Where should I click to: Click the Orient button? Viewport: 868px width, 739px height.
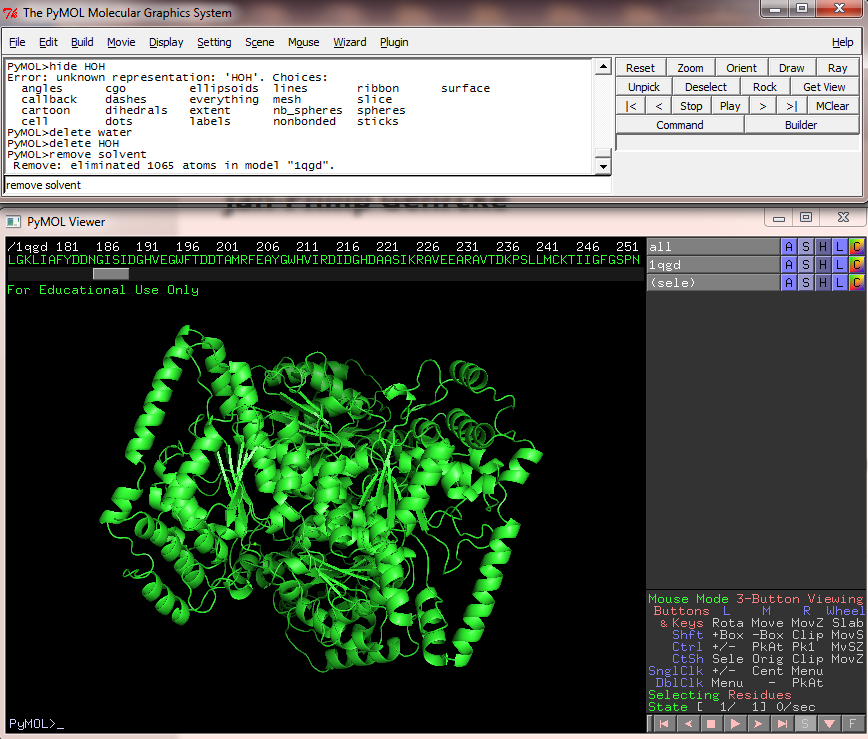741,68
